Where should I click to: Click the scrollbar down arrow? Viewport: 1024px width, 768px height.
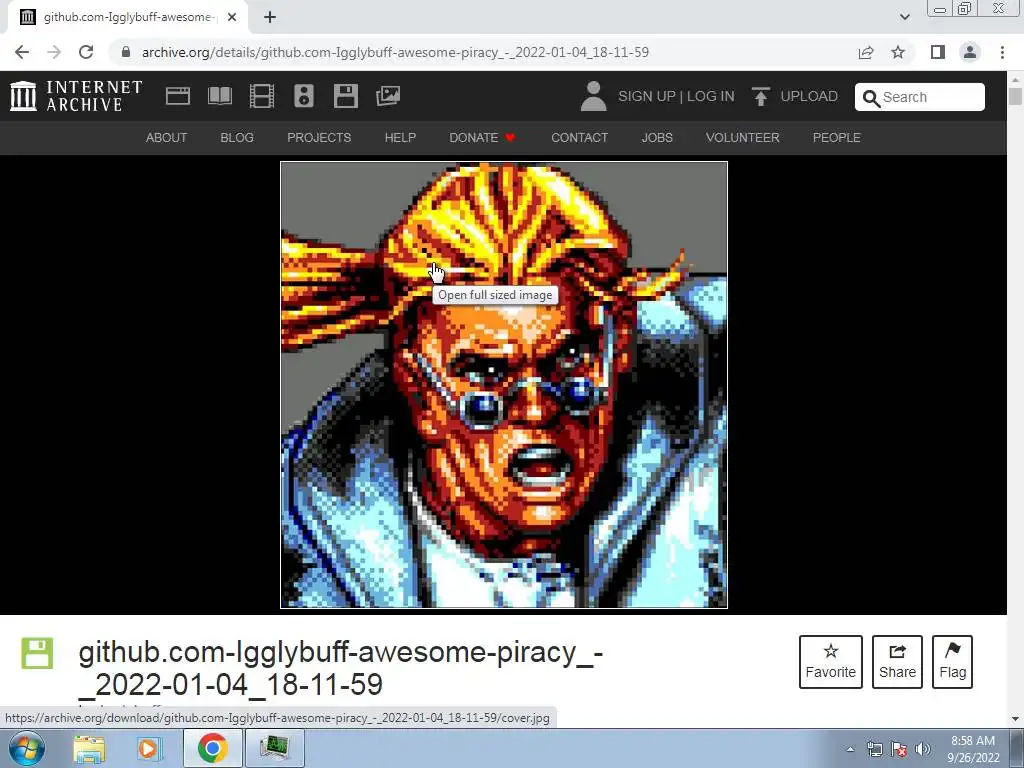tap(1015, 719)
